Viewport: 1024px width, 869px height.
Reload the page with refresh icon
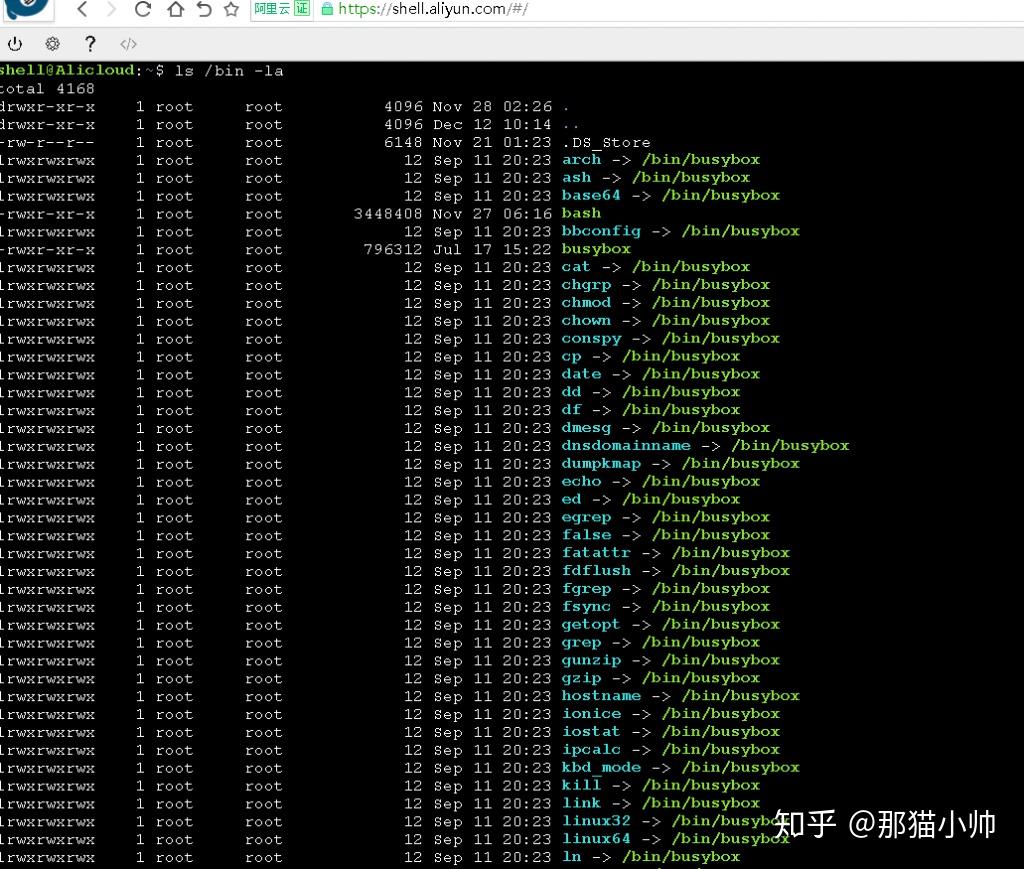pyautogui.click(x=143, y=8)
